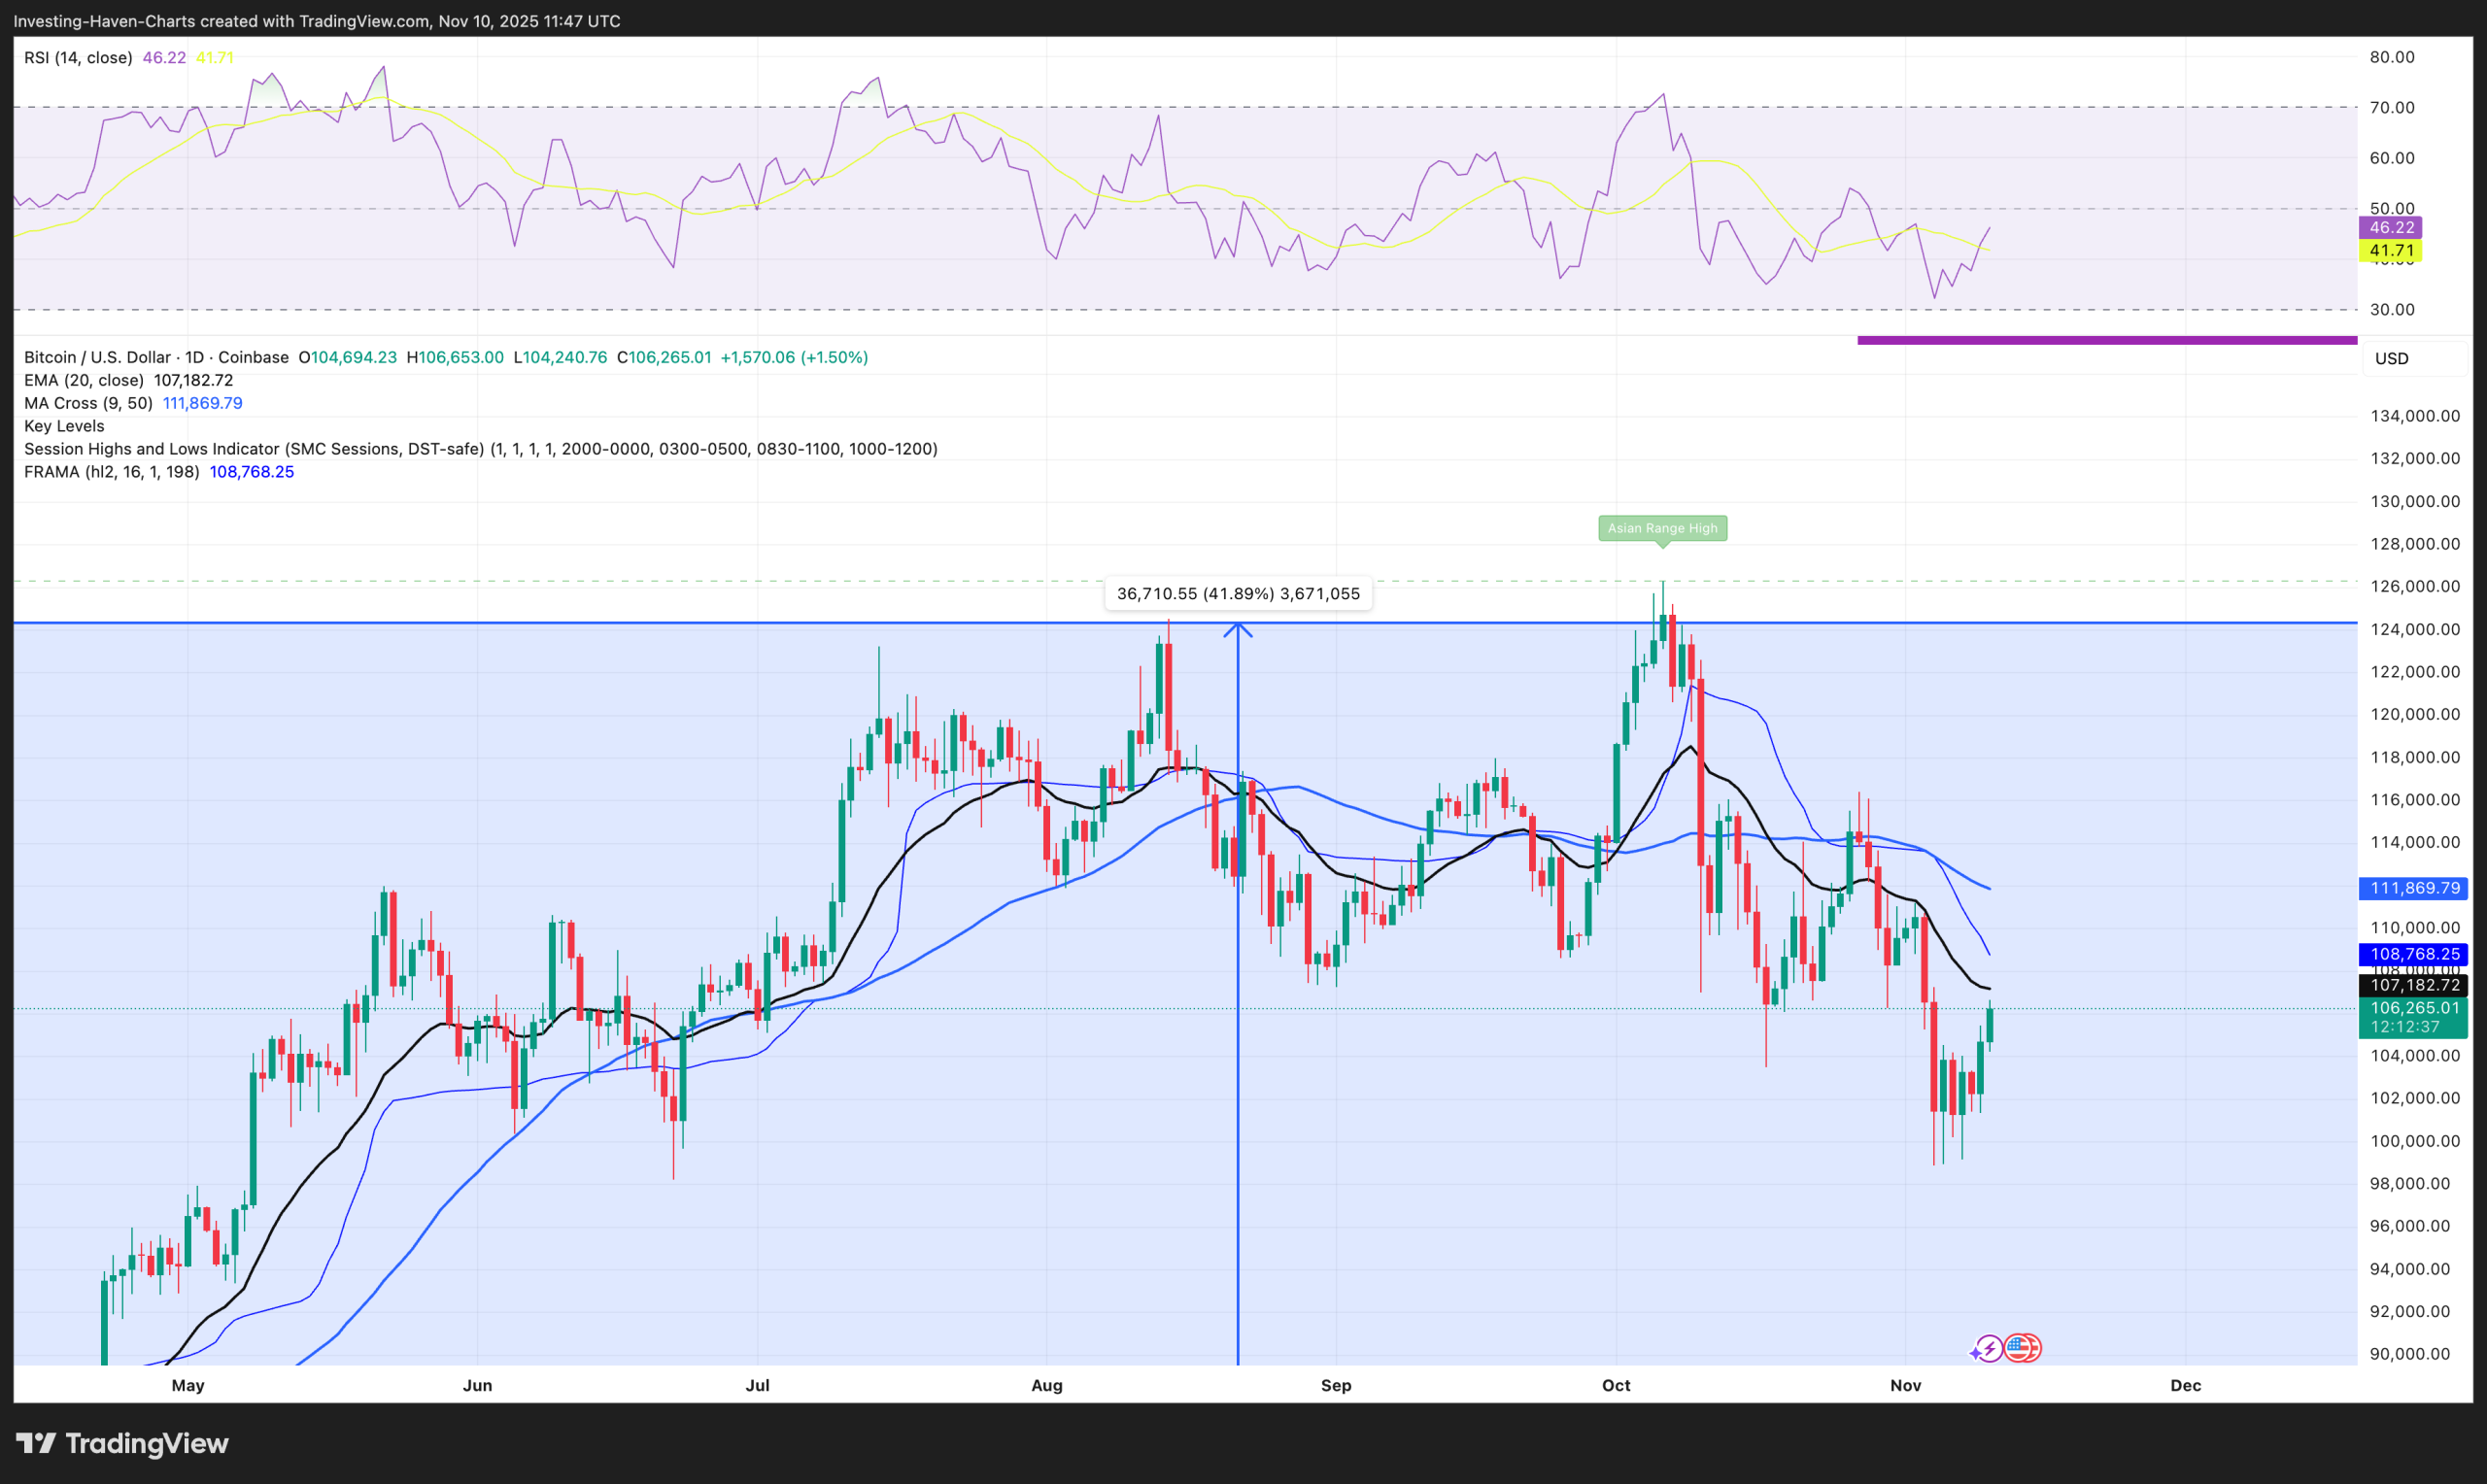The height and width of the screenshot is (1484, 2487).
Task: Select the EMA (20, close) legend entry
Action: tap(83, 379)
